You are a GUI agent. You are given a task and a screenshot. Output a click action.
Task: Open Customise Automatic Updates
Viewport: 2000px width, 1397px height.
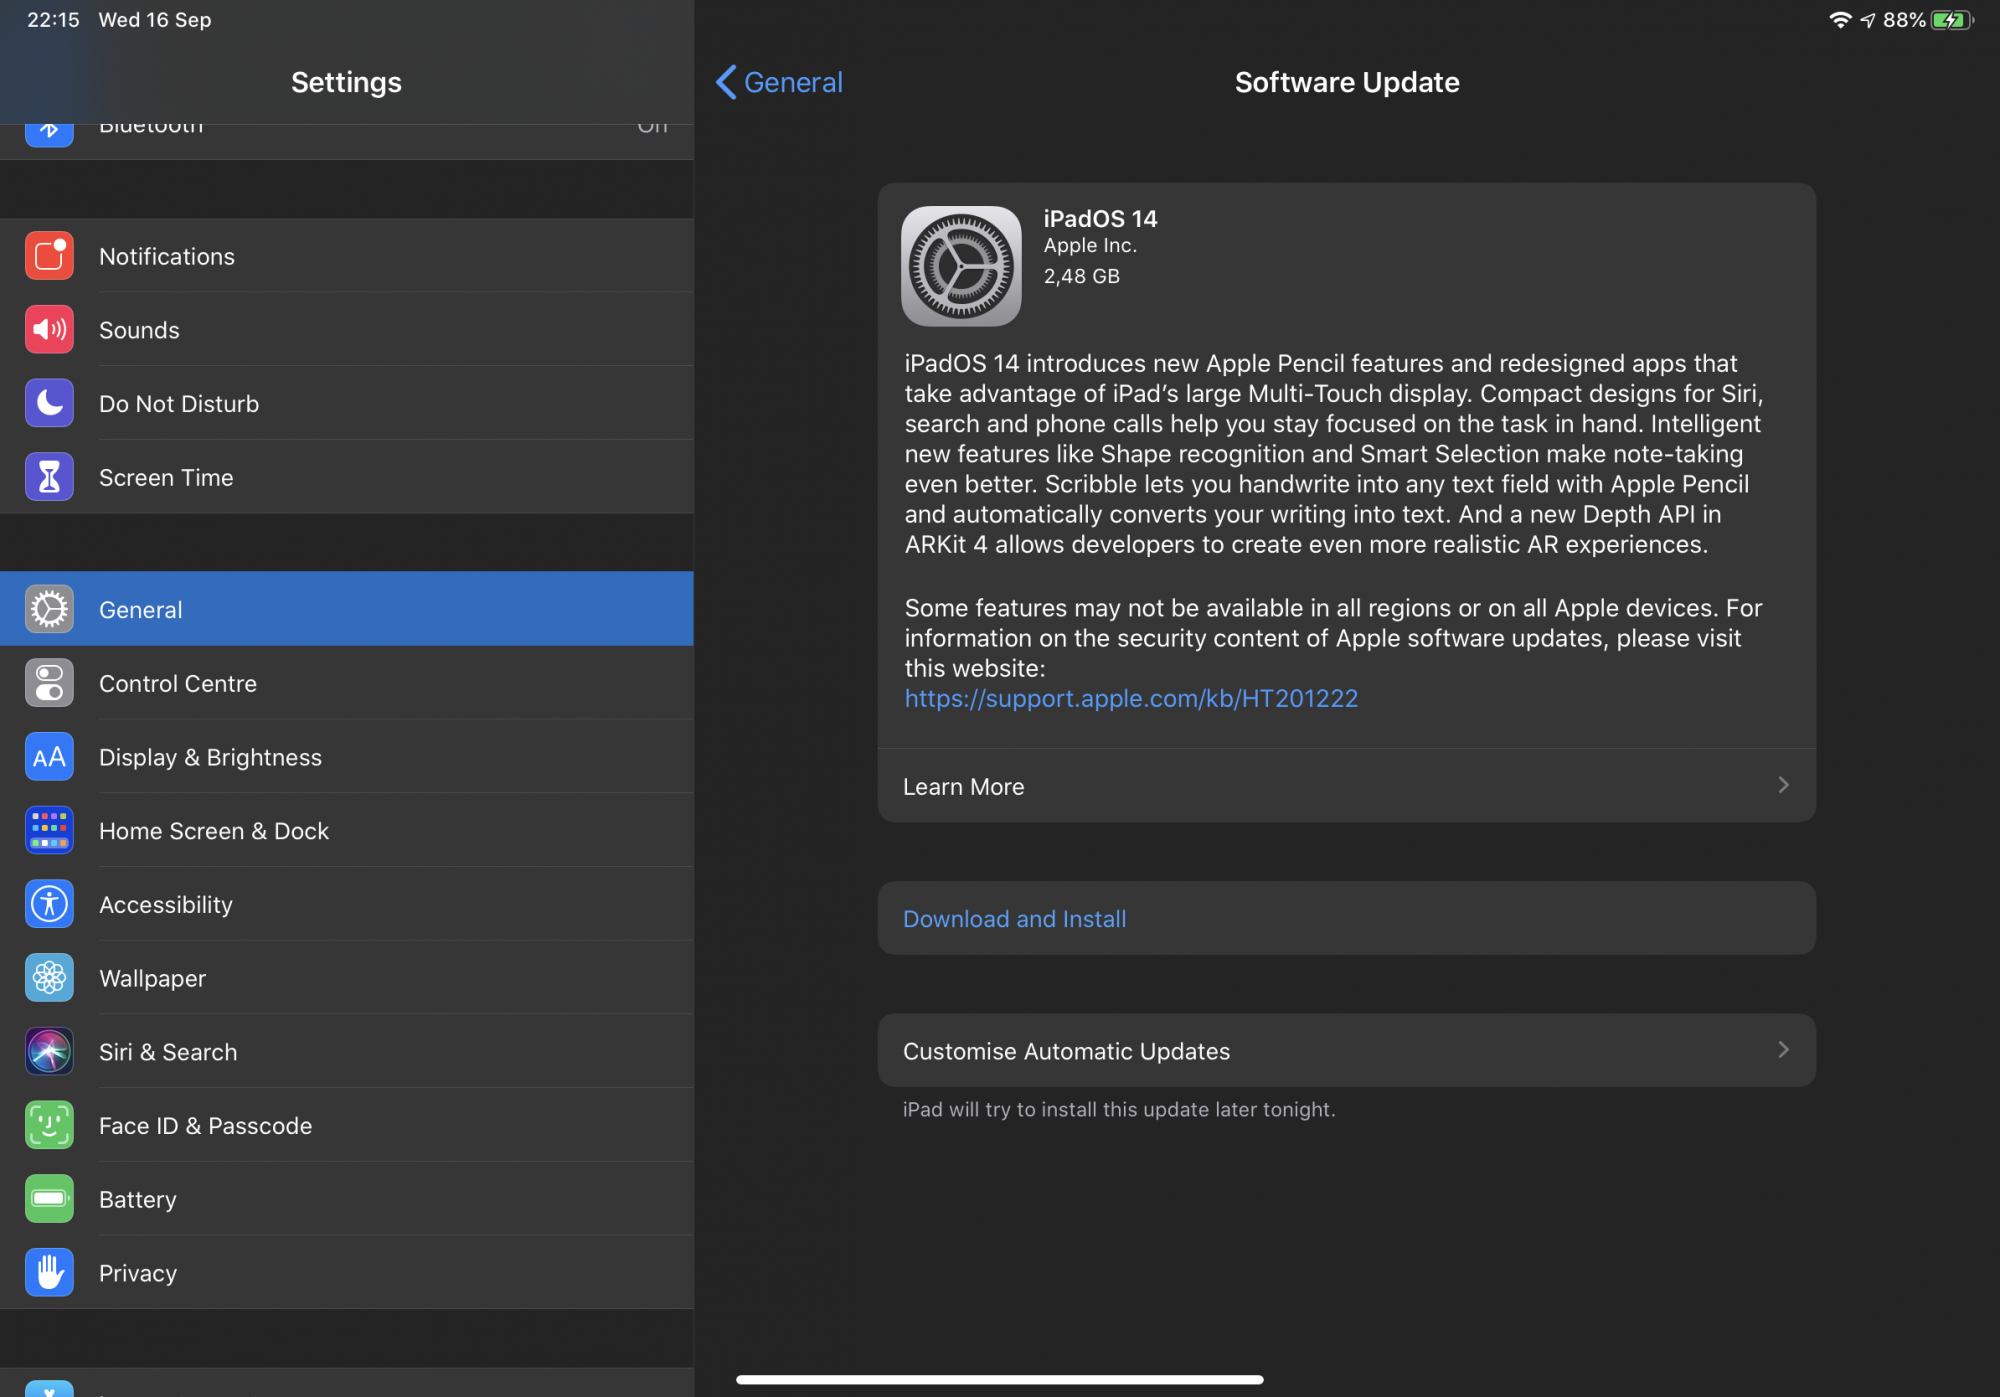[1347, 1051]
